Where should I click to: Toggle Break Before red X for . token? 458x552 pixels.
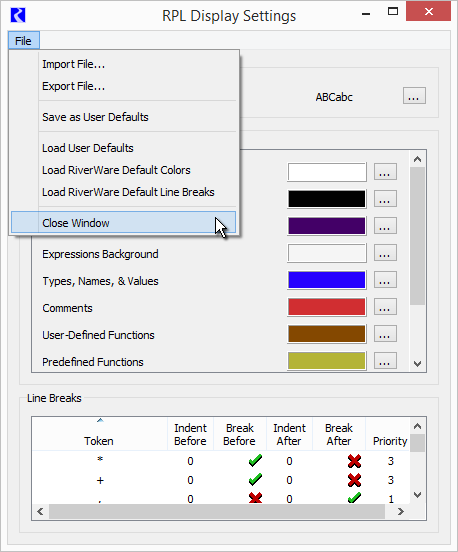[255, 498]
